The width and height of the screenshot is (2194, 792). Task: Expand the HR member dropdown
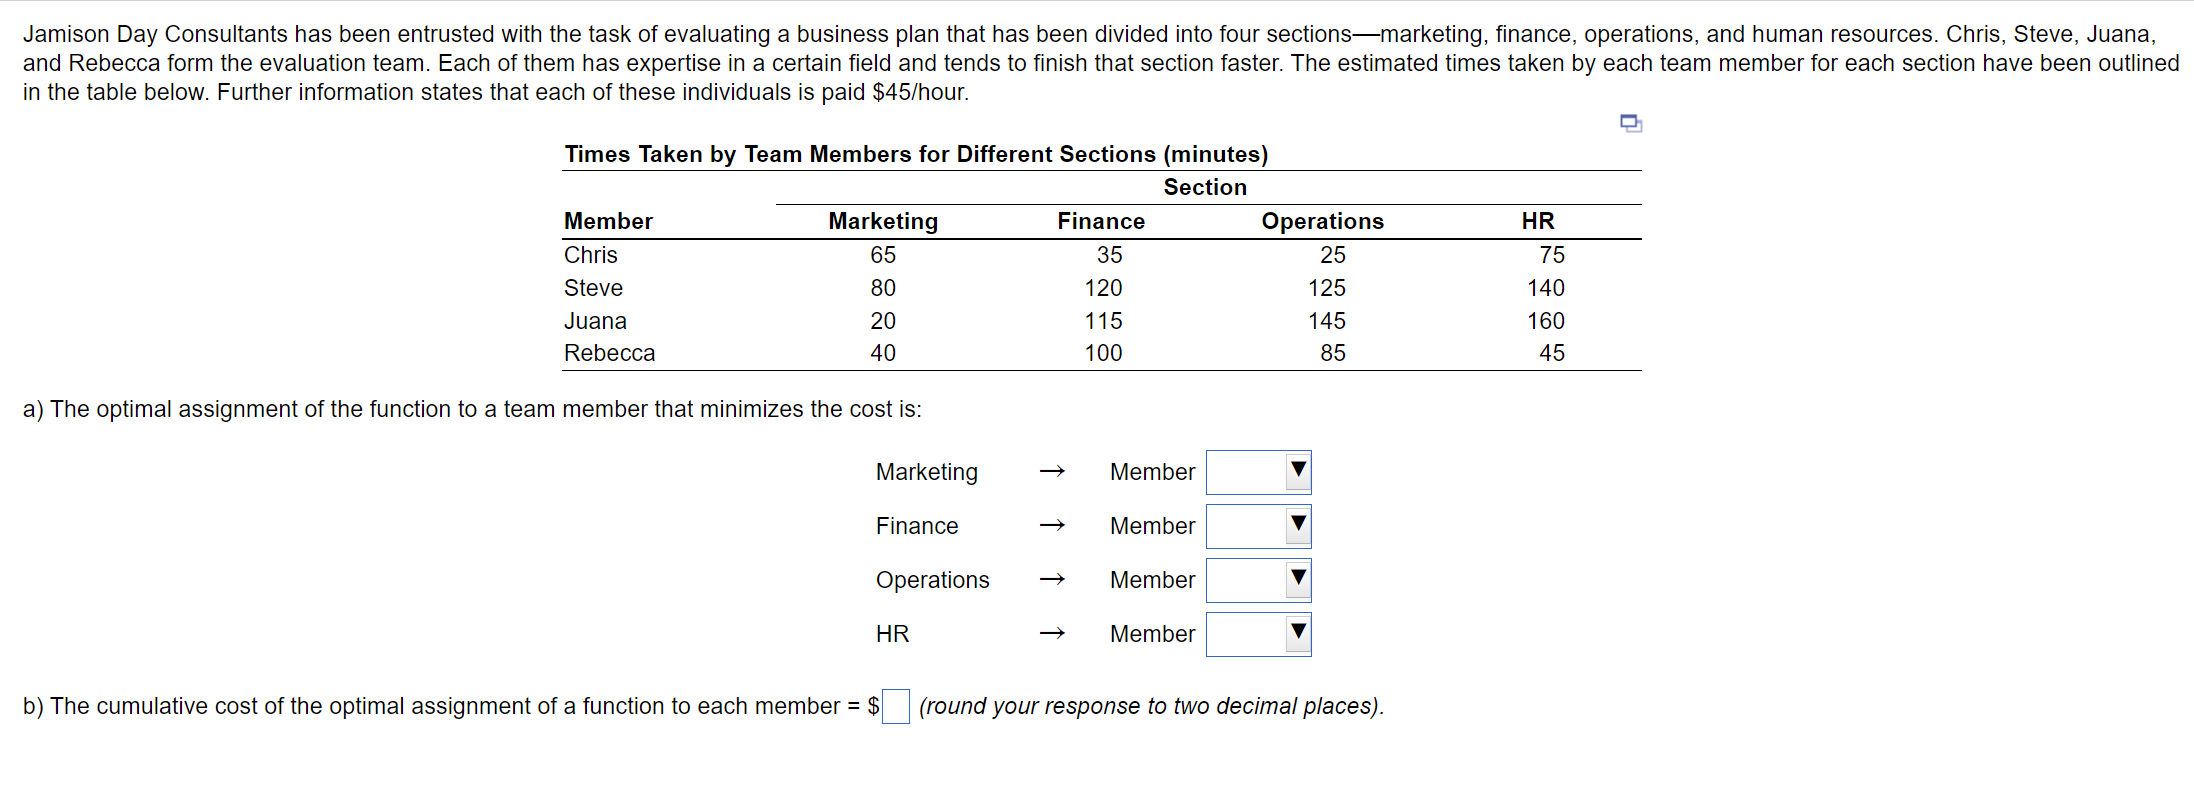coord(1258,634)
